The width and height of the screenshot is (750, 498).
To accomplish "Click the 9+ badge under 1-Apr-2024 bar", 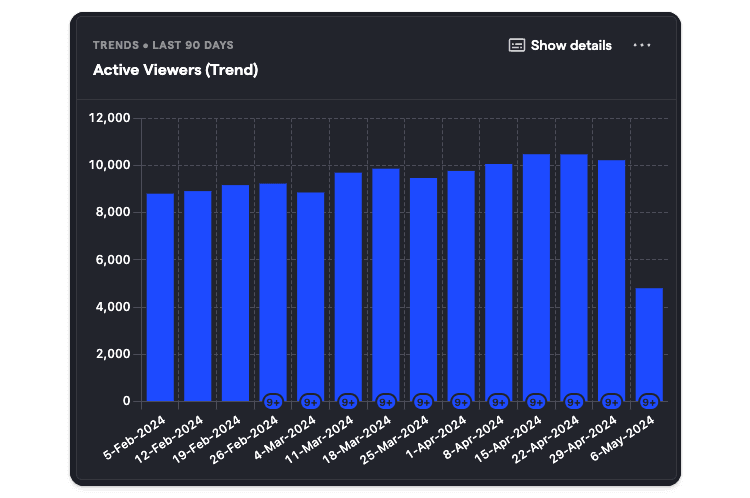I will point(461,402).
